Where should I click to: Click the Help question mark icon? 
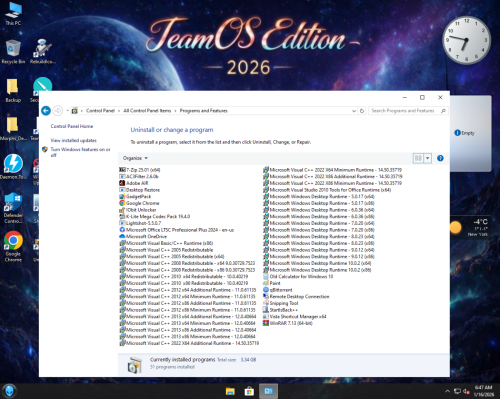click(x=440, y=158)
